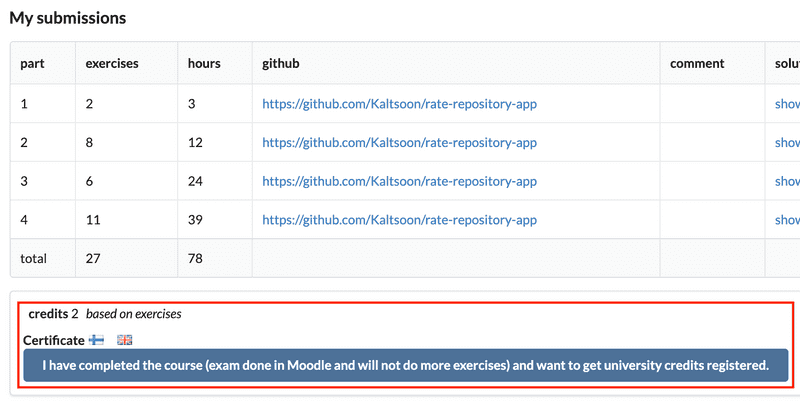Open part 1 GitHub repository link
Viewport: 800px width, 405px height.
click(399, 104)
